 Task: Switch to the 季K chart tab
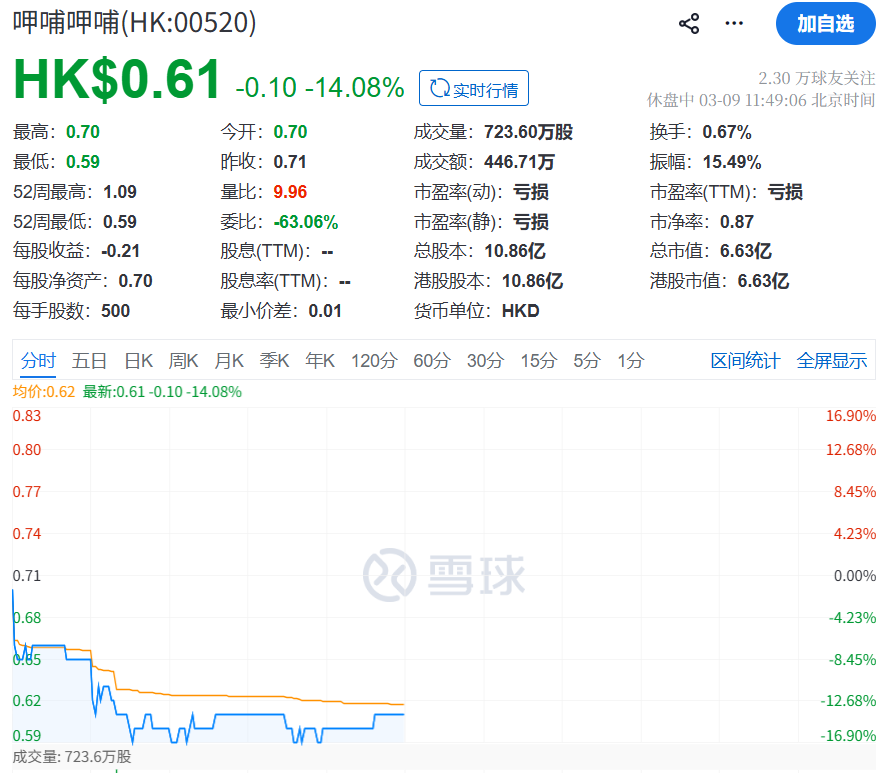pos(275,361)
